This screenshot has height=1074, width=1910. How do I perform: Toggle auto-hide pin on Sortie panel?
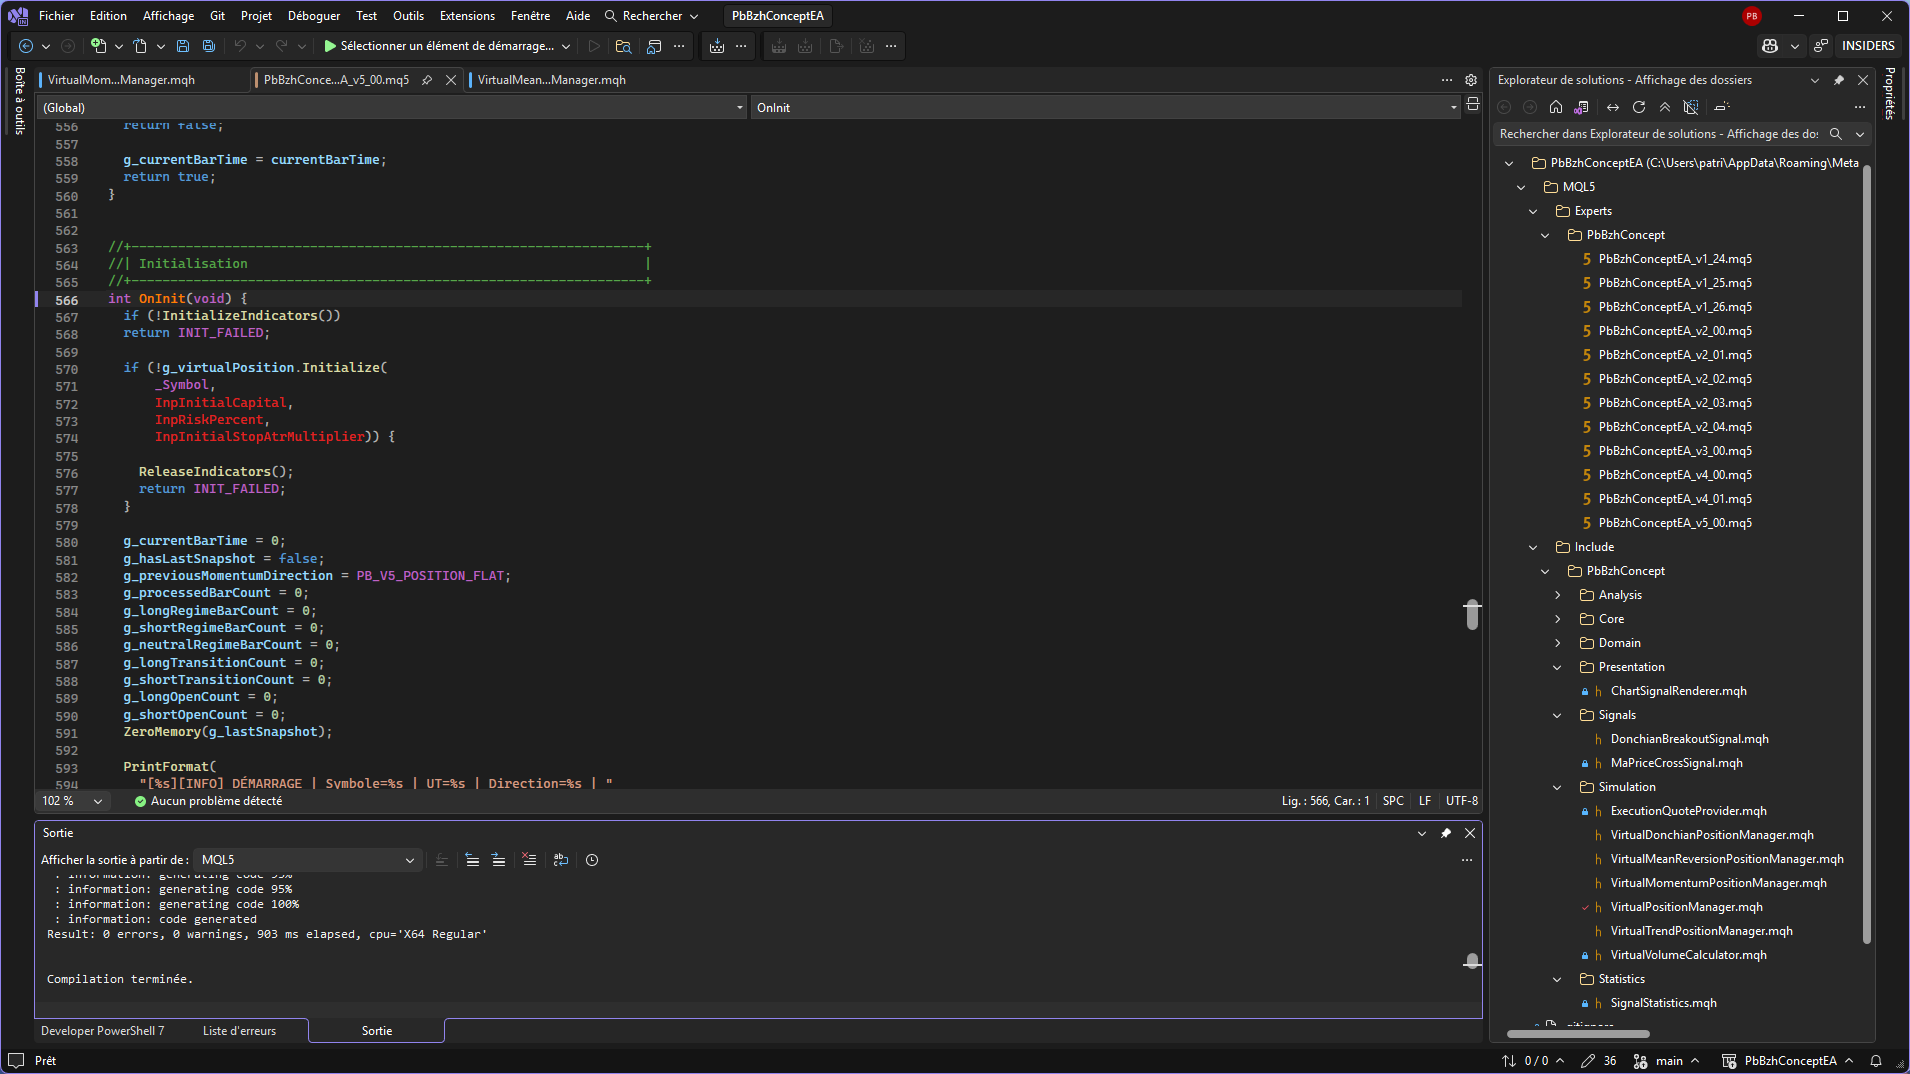point(1446,833)
